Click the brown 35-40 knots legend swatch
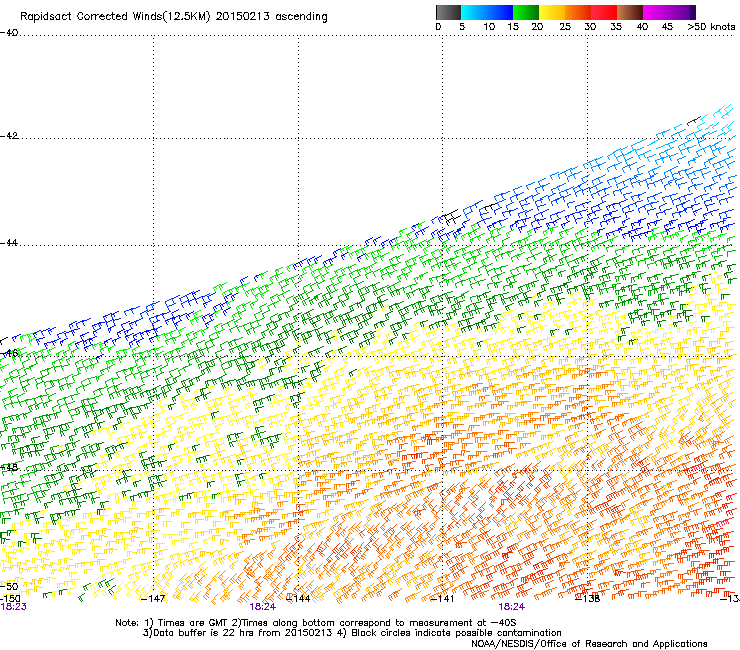740x650 pixels. coord(630,12)
